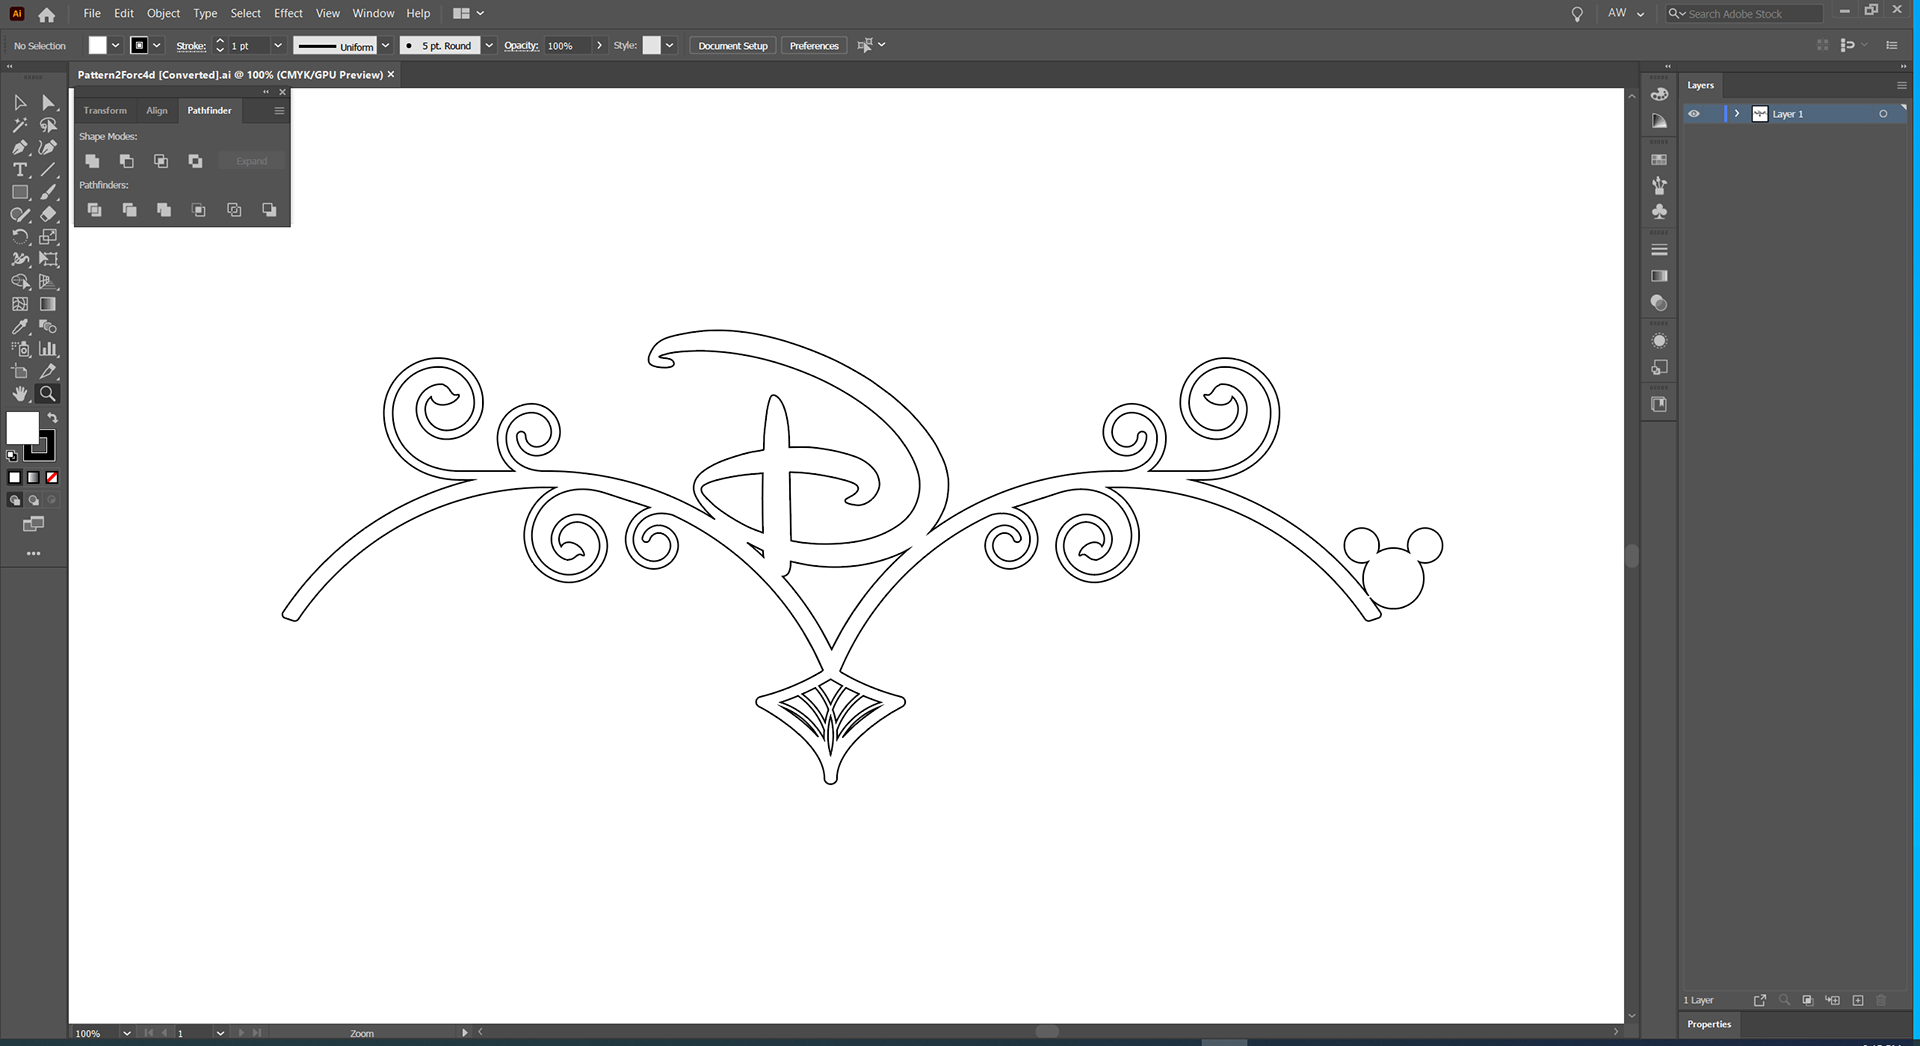Screen dimensions: 1920x1046
Task: Set paint mode to Color
Action: coord(15,478)
